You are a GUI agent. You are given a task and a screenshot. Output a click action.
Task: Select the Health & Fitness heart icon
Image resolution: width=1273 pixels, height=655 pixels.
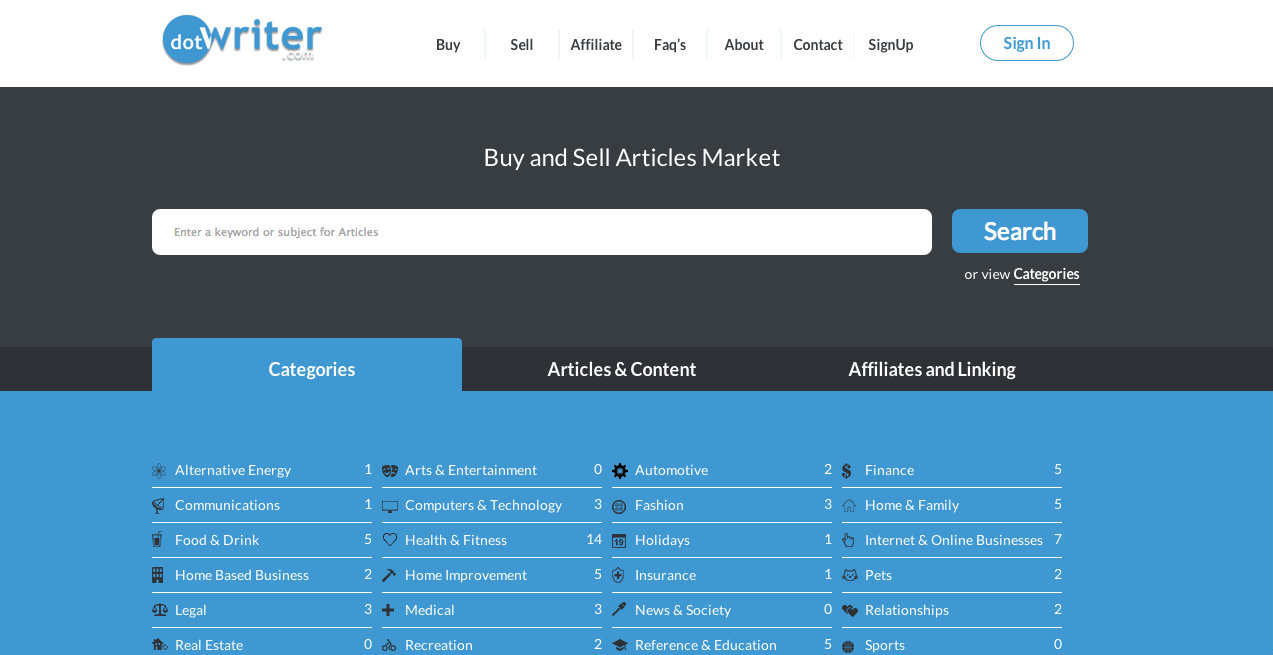pos(389,539)
